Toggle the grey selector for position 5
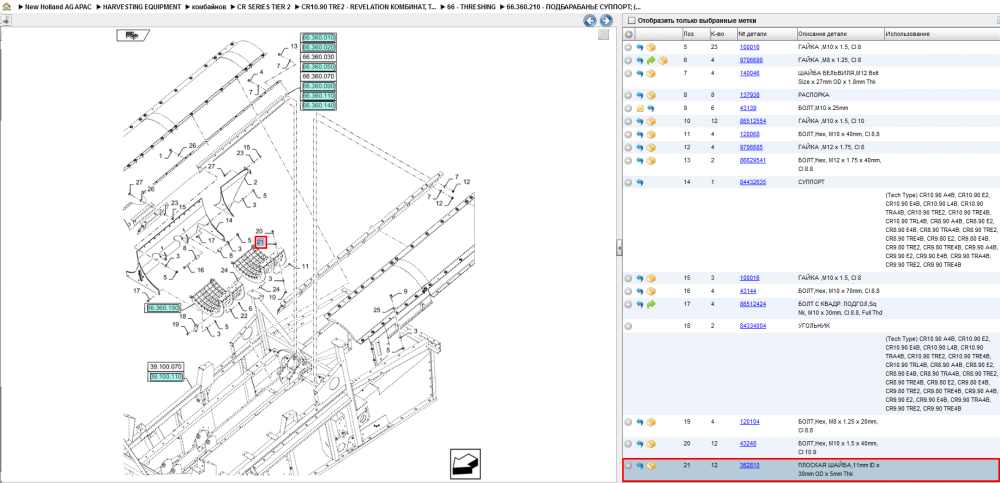 tap(628, 47)
